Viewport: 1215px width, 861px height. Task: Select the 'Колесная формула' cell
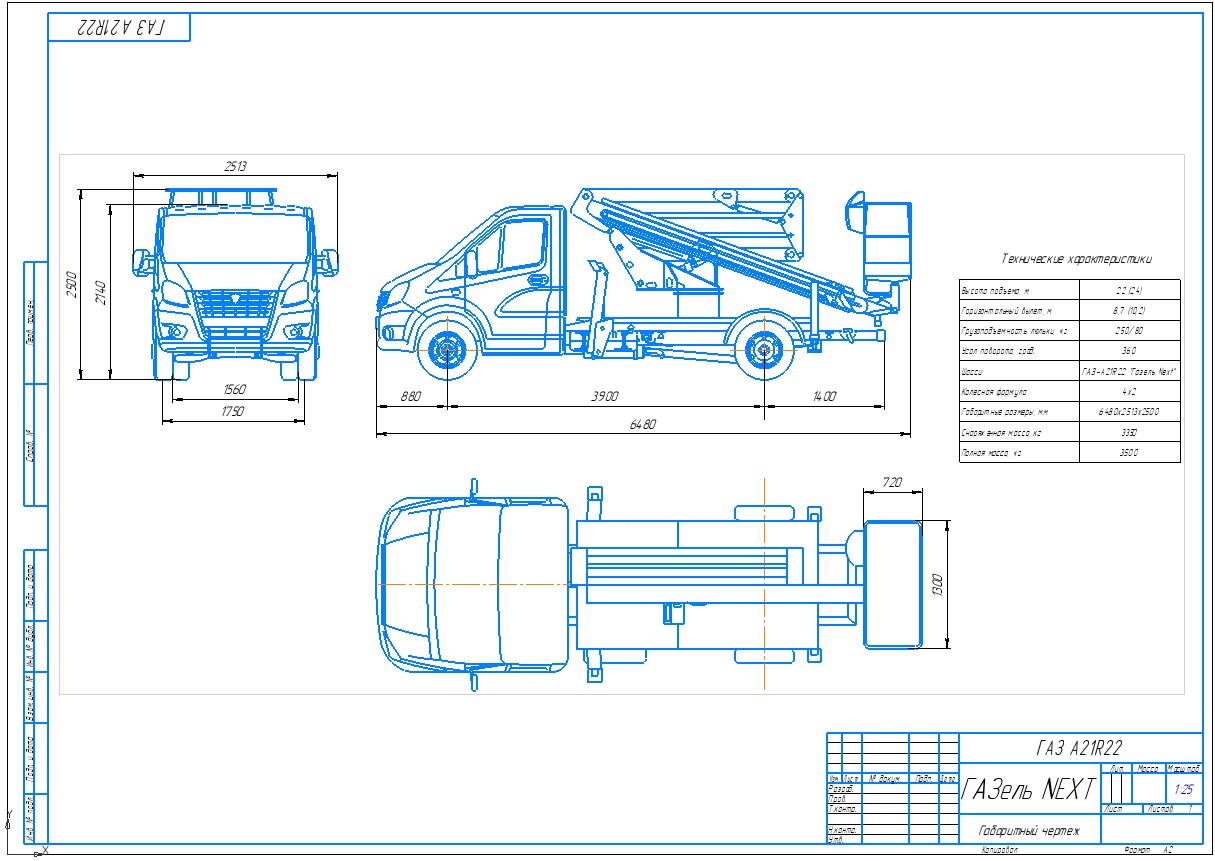[x=1020, y=392]
